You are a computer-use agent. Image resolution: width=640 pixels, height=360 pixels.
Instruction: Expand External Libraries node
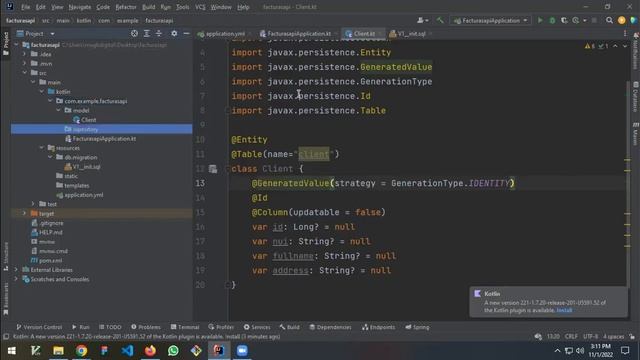[16, 270]
